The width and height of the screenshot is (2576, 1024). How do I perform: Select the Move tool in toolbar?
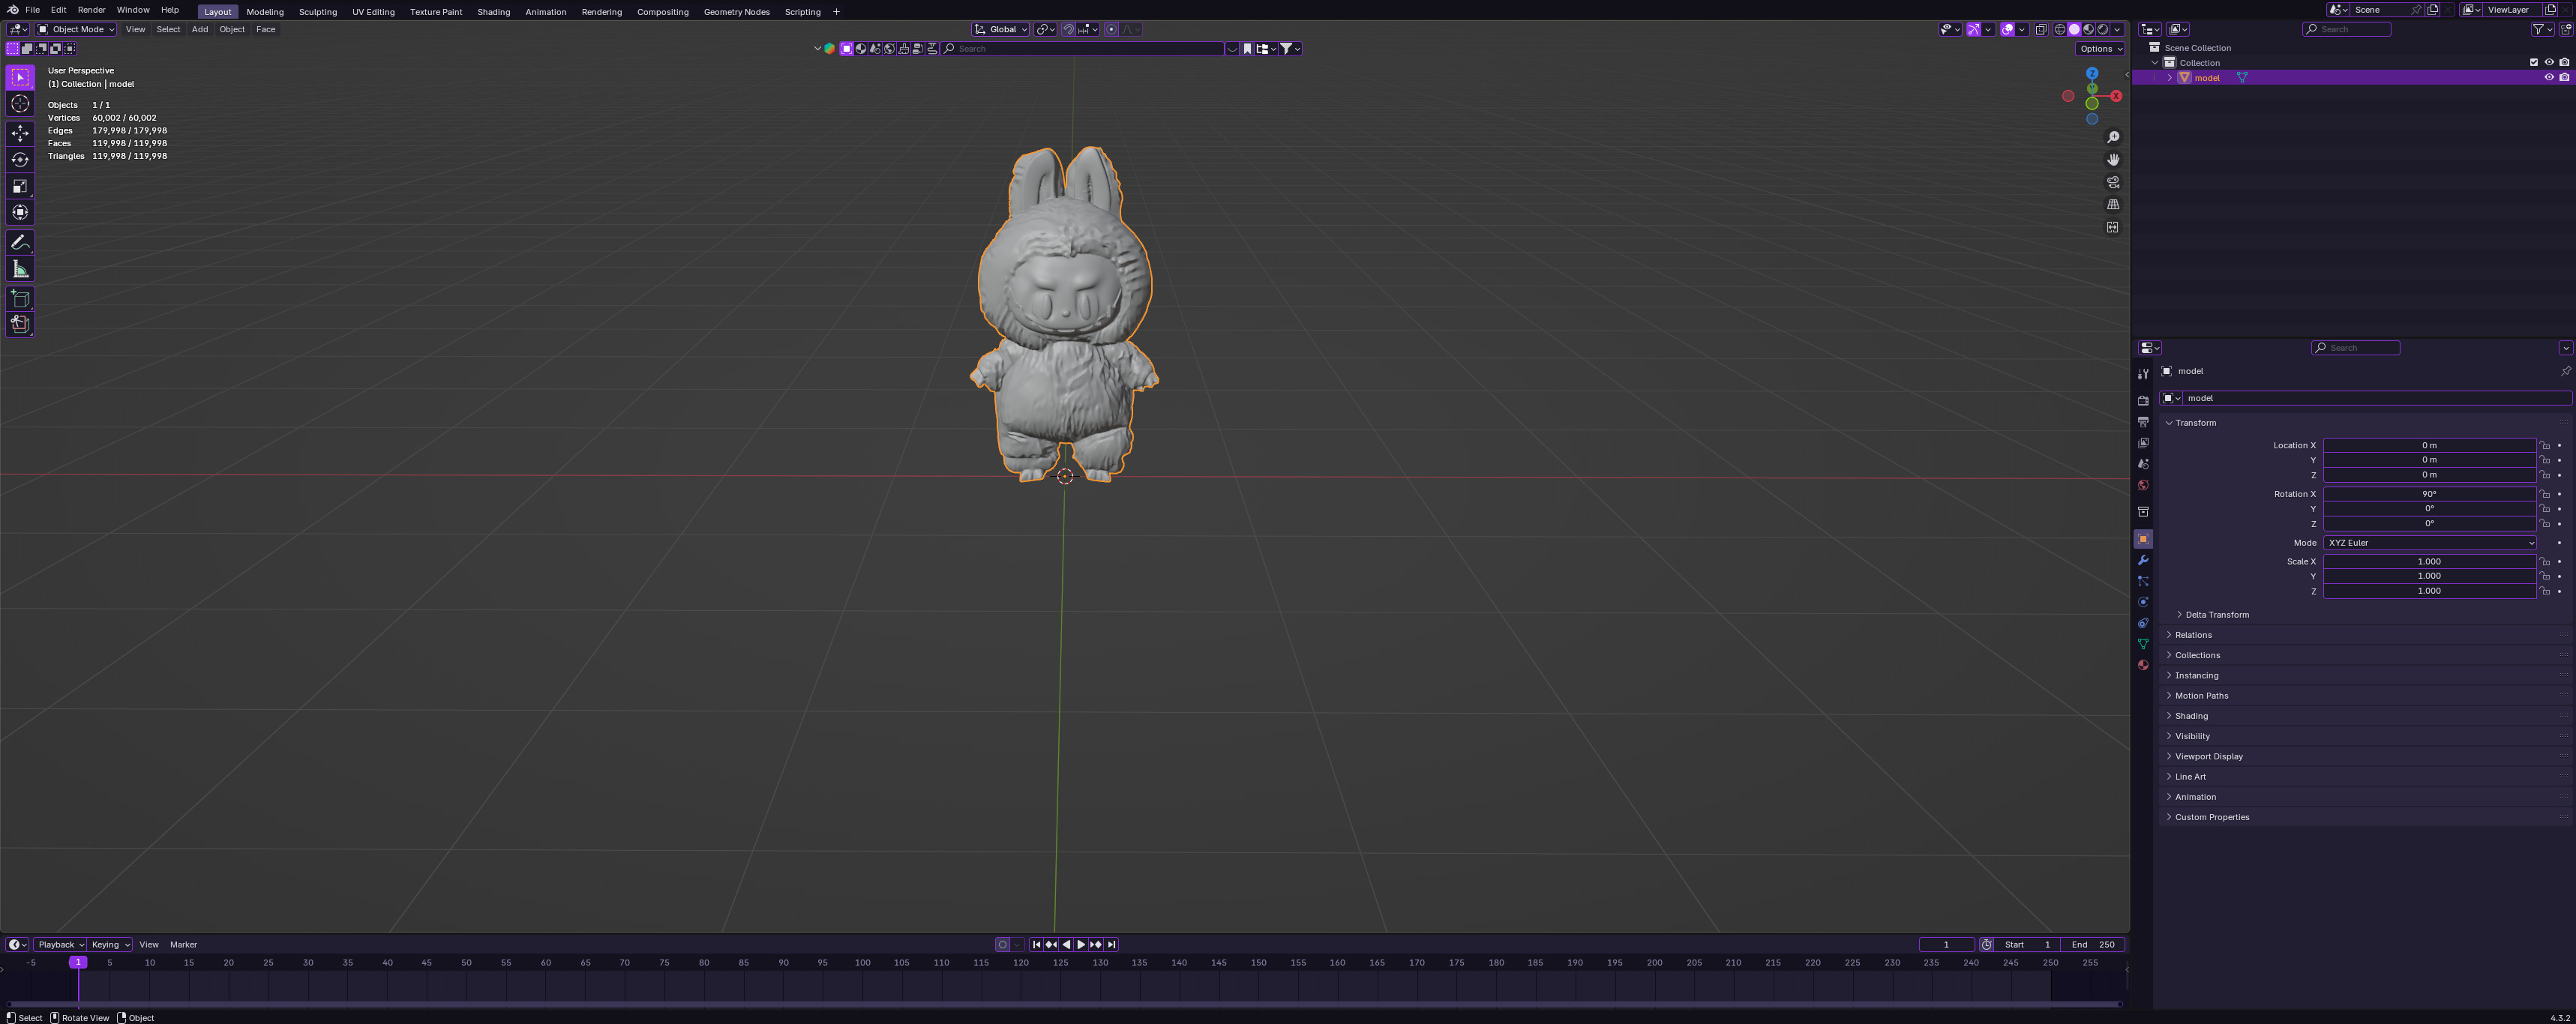pos(20,133)
